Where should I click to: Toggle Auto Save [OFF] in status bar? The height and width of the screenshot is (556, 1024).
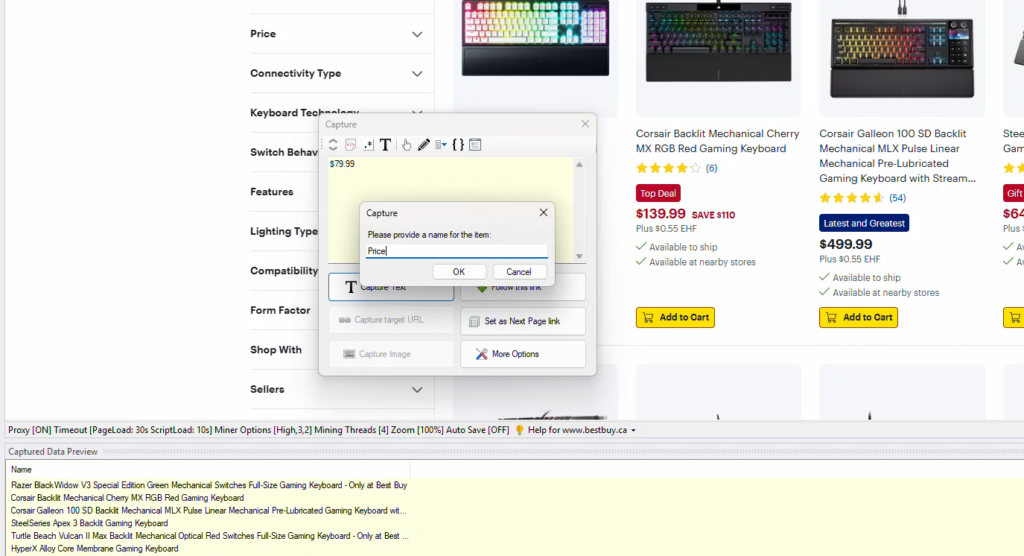[477, 430]
